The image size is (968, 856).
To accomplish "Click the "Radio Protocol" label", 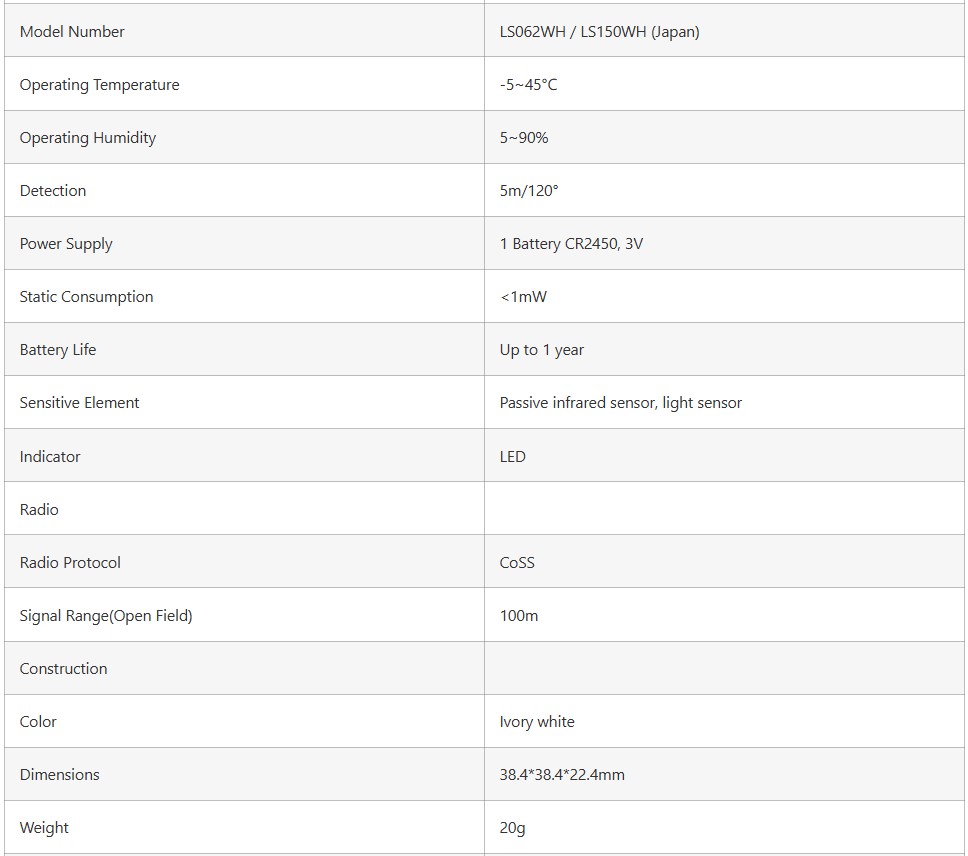I will coord(70,563).
